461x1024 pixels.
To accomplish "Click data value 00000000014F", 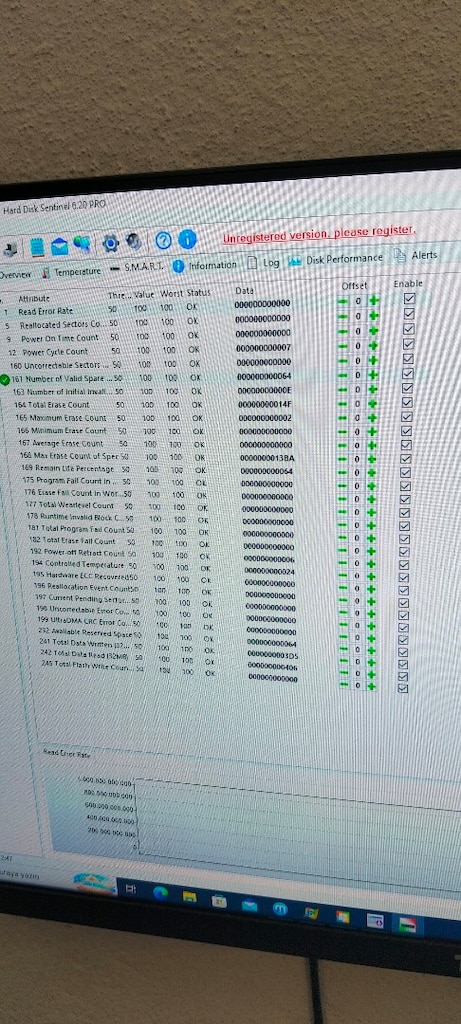I will coord(264,405).
